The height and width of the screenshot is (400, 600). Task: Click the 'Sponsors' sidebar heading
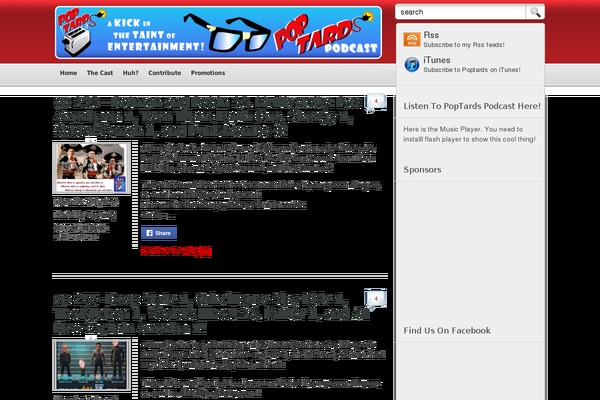click(422, 170)
